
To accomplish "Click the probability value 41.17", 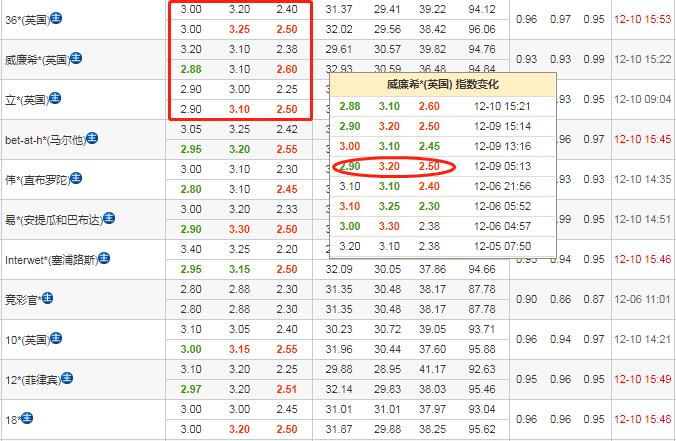I will coord(432,369).
